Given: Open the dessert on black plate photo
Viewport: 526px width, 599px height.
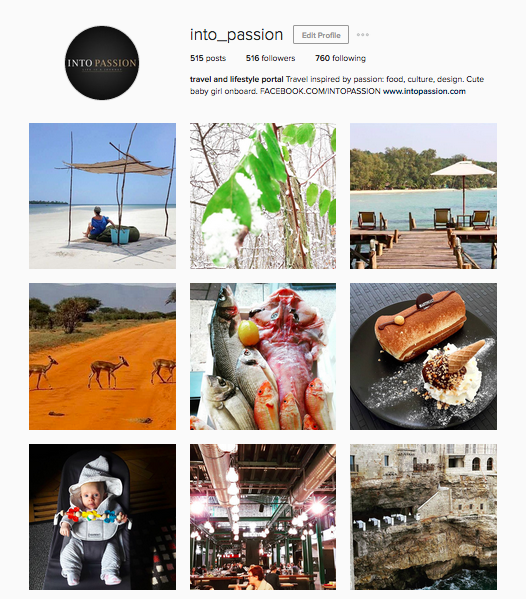Looking at the screenshot, I should [423, 356].
